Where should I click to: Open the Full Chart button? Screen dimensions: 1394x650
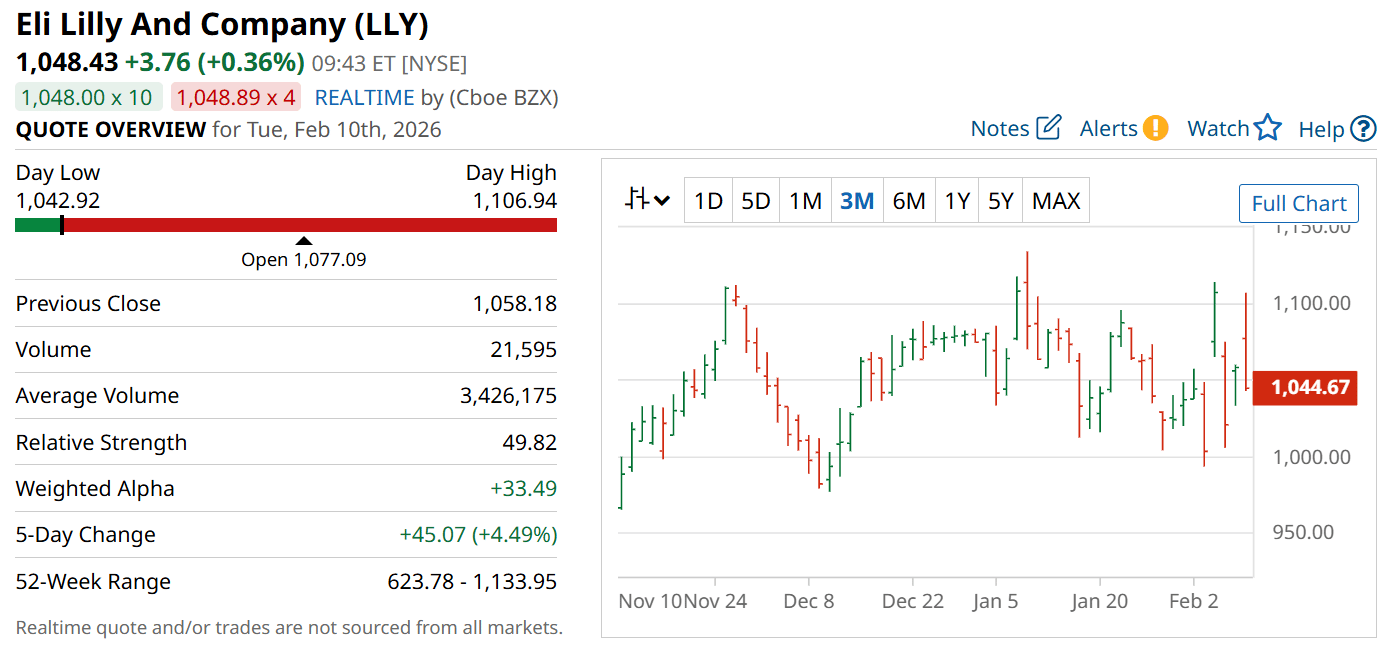click(x=1298, y=204)
